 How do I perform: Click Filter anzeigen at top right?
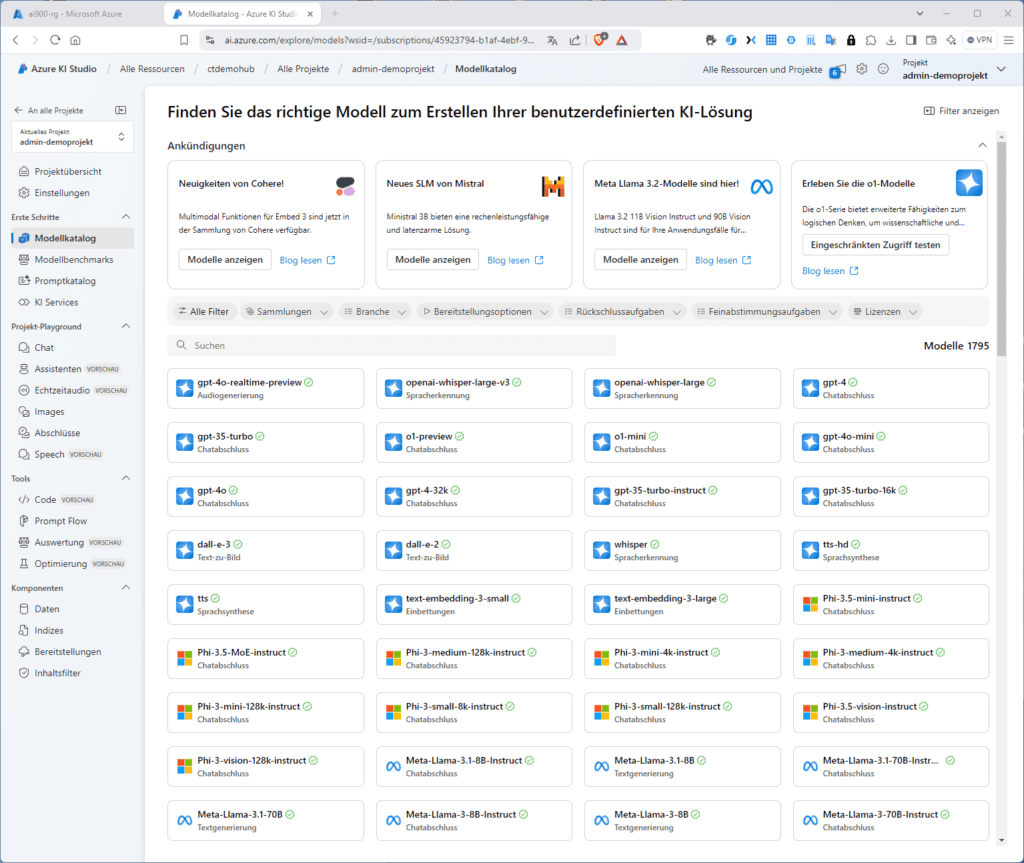(x=961, y=111)
